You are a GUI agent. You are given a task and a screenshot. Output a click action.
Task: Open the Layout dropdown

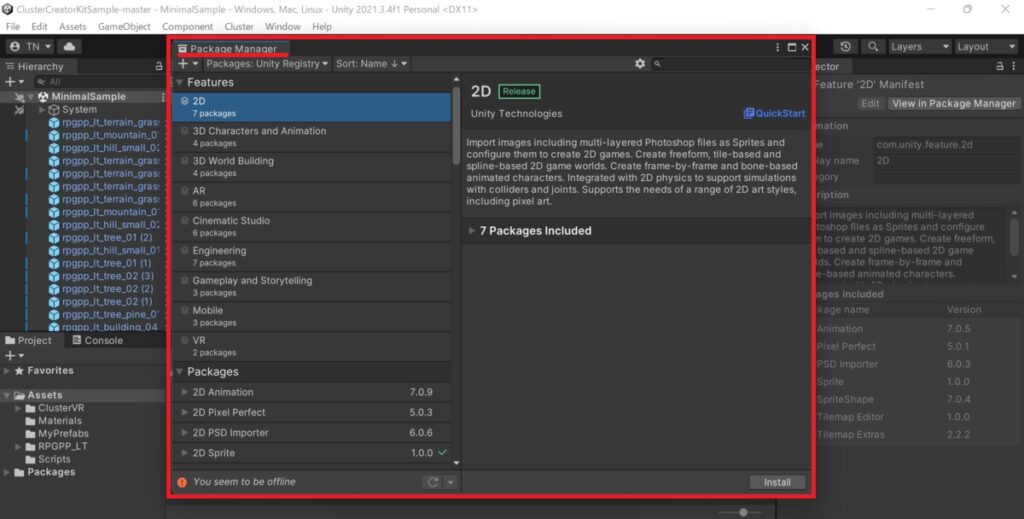tap(986, 46)
